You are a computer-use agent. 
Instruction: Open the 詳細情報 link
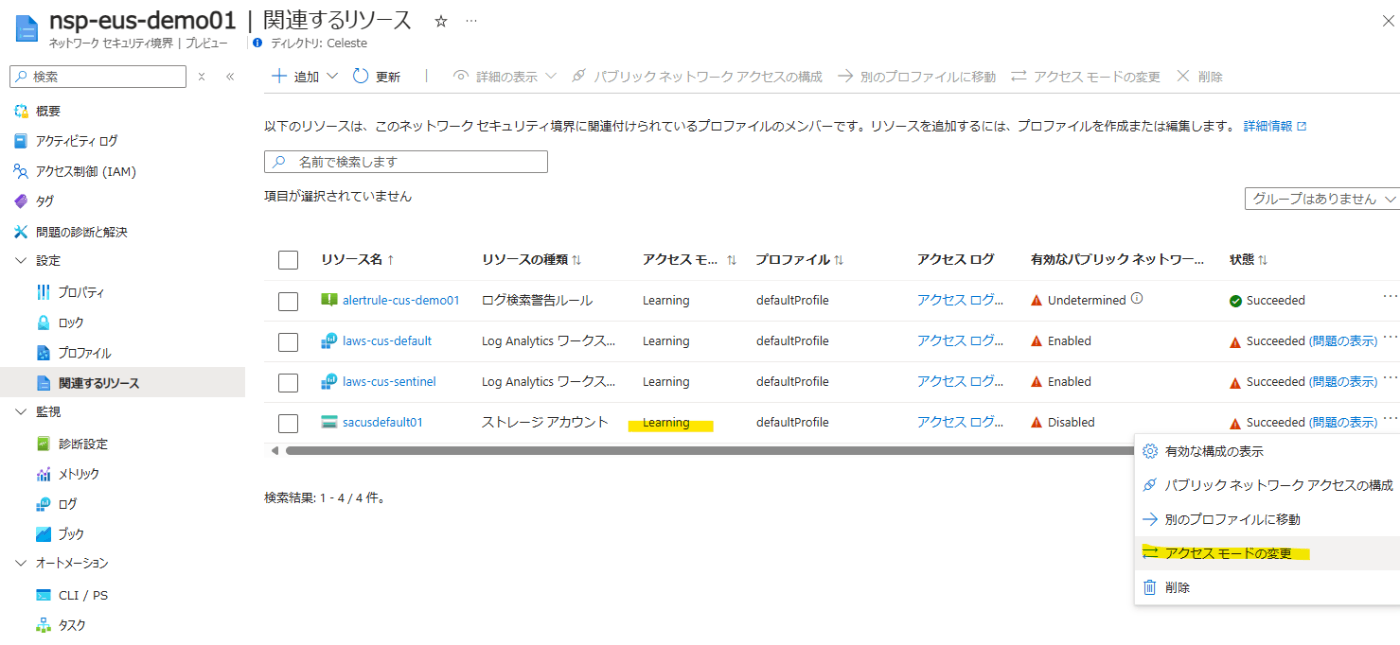[x=1275, y=127]
